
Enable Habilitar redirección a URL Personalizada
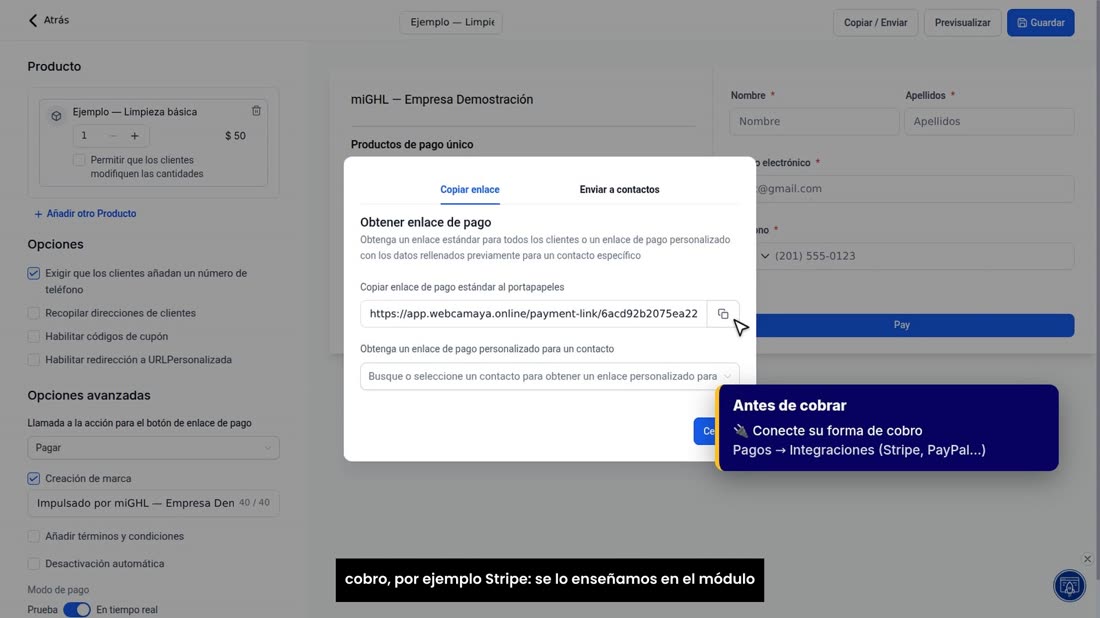[x=34, y=359]
